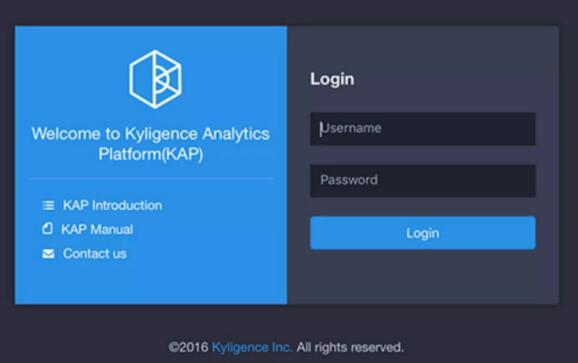Submit with the blue Login button
578x363 pixels.
[423, 233]
